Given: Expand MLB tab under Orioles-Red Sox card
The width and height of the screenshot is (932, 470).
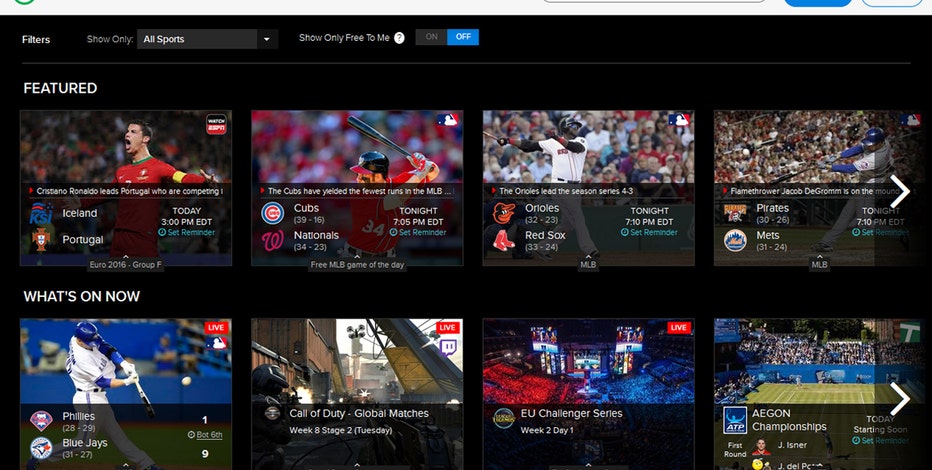Looking at the screenshot, I should tap(588, 264).
